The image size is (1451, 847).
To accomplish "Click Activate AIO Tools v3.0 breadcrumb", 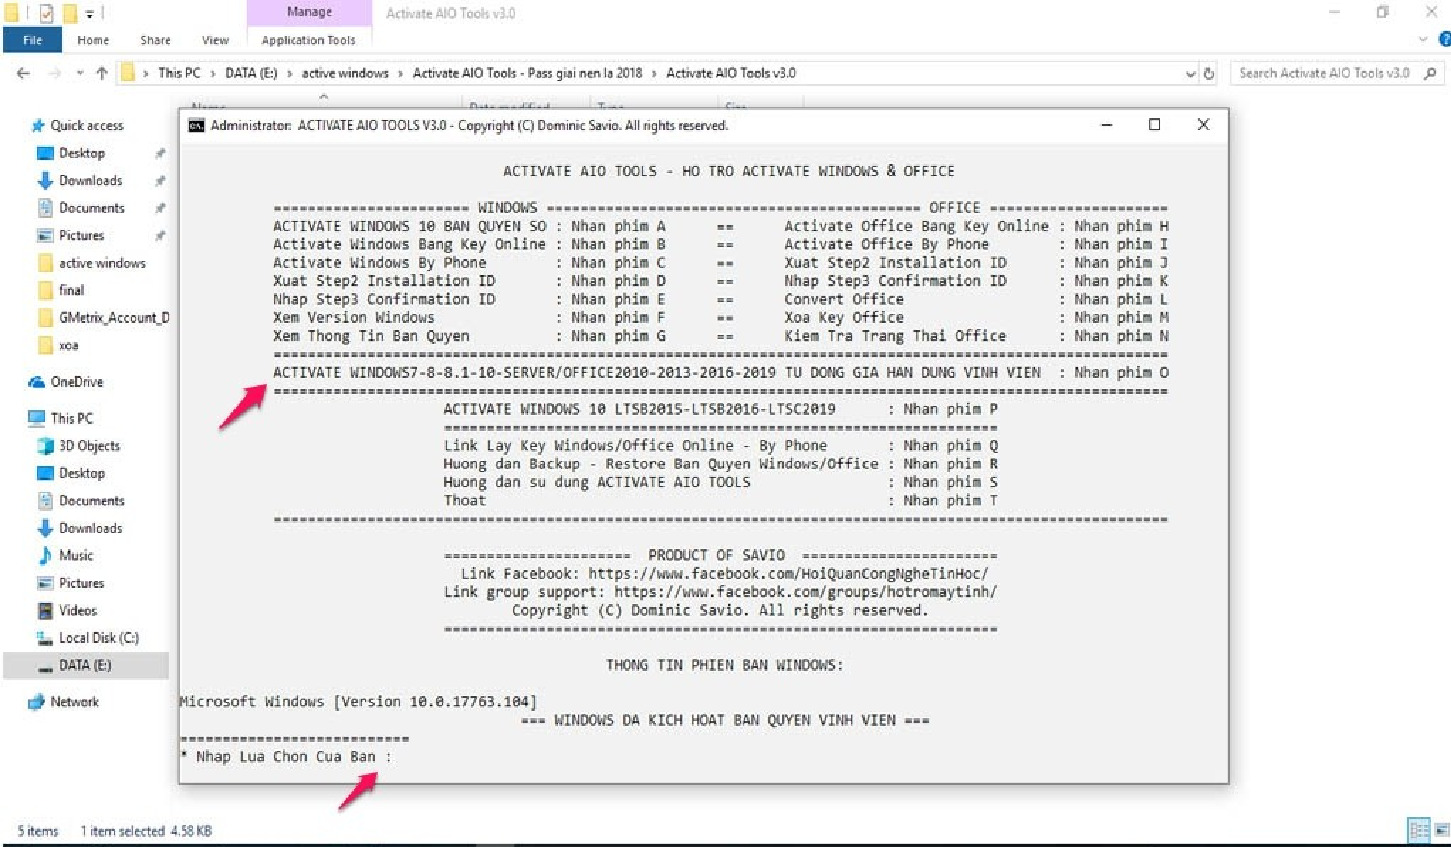I will point(731,73).
